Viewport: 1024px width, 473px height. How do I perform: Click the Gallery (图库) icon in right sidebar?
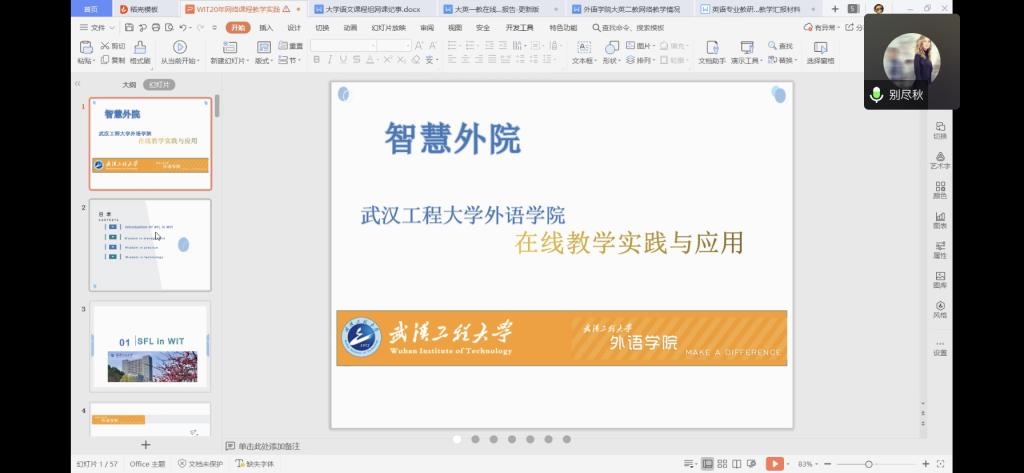click(x=940, y=276)
